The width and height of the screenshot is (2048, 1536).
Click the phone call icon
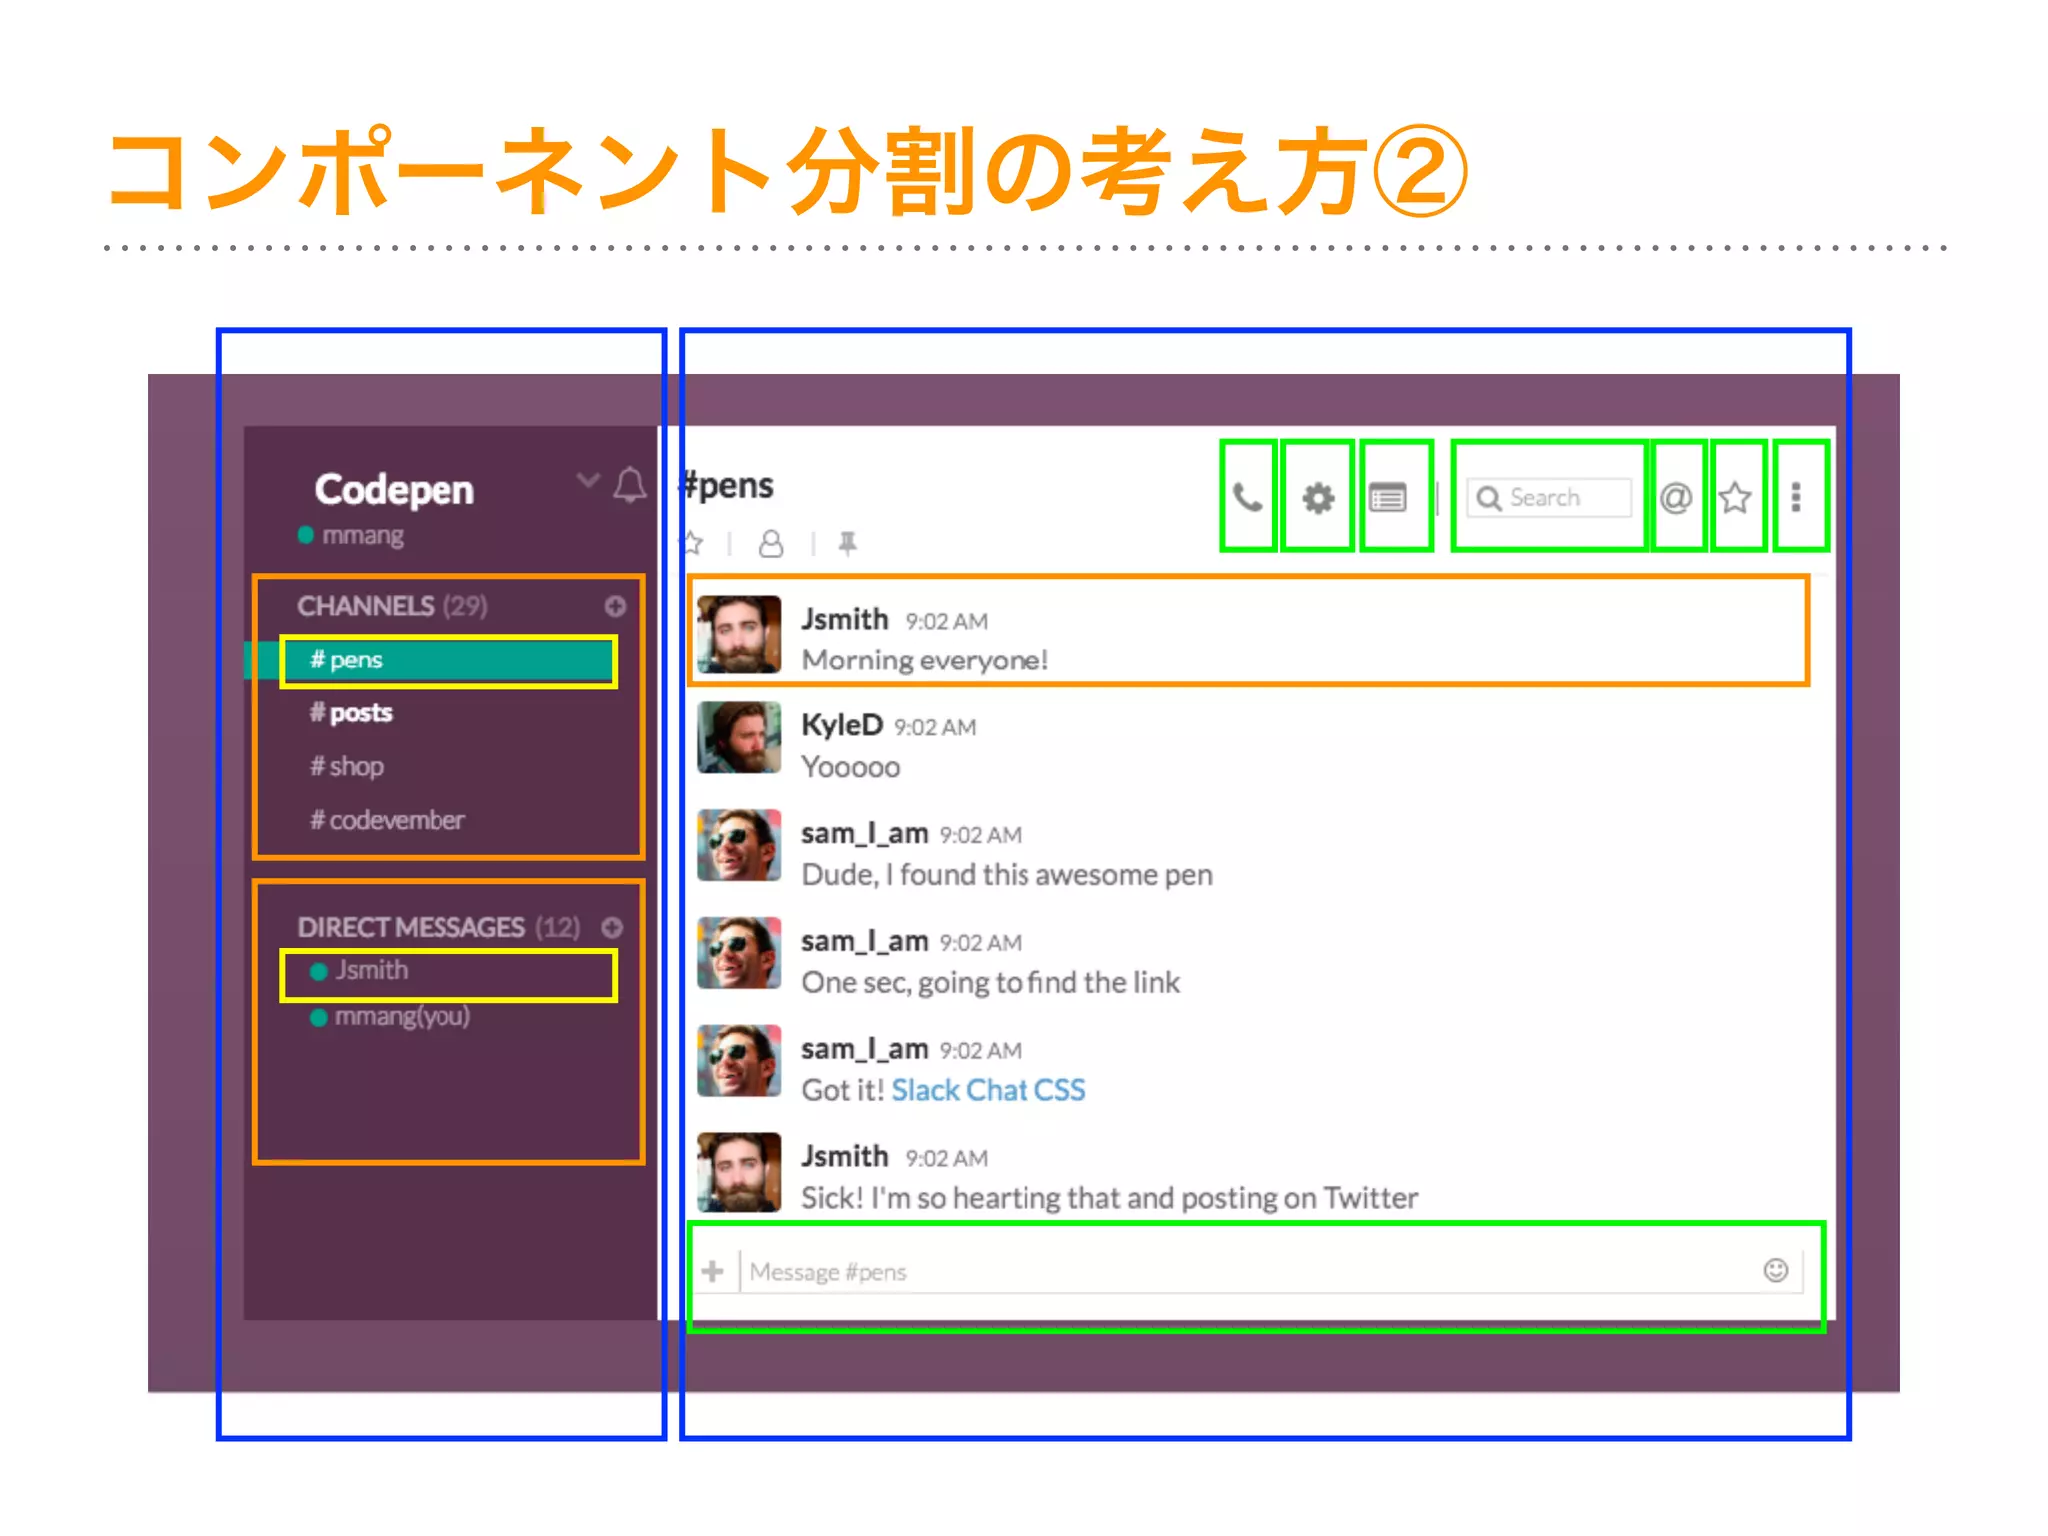click(x=1247, y=497)
